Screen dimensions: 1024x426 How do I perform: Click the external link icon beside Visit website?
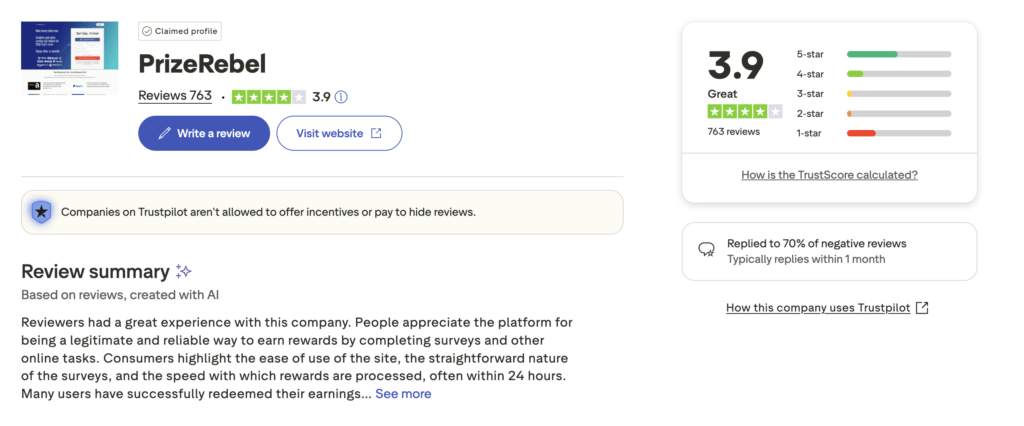pyautogui.click(x=376, y=133)
